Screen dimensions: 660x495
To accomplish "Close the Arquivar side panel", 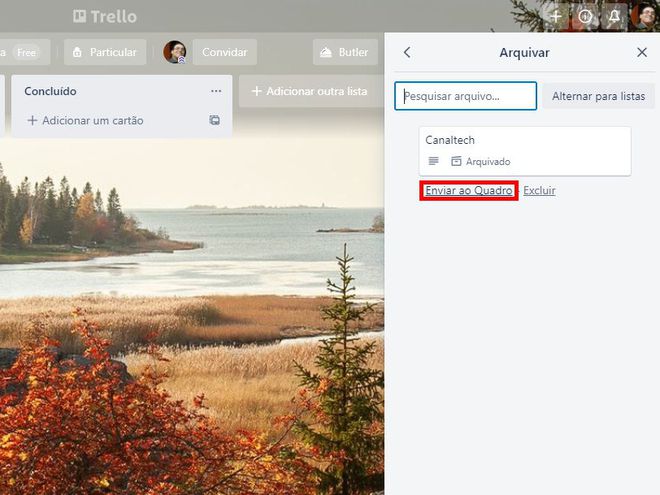I will coord(642,53).
